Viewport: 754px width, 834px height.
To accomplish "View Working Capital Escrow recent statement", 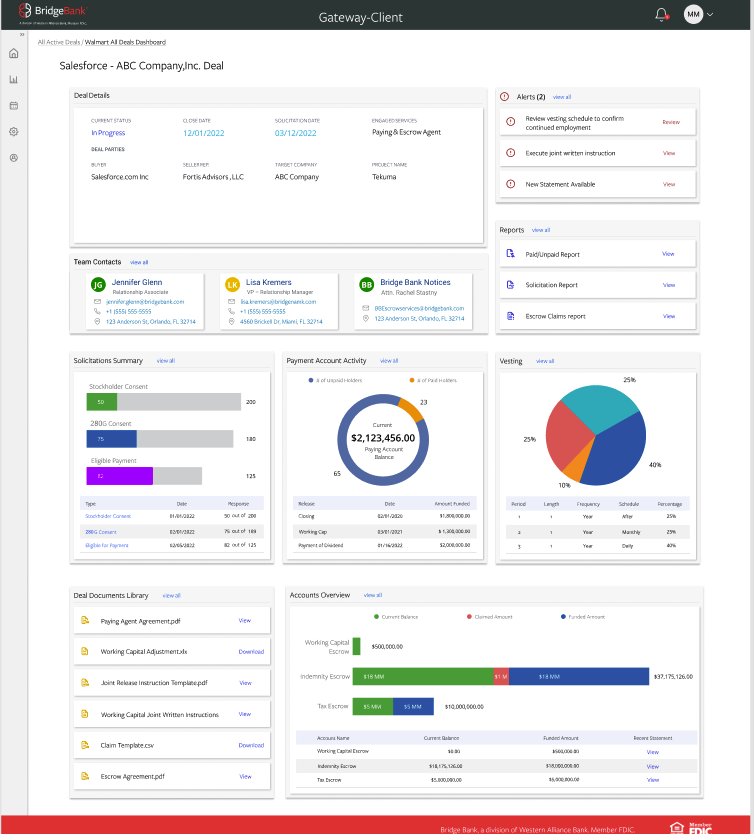I will click(x=652, y=752).
